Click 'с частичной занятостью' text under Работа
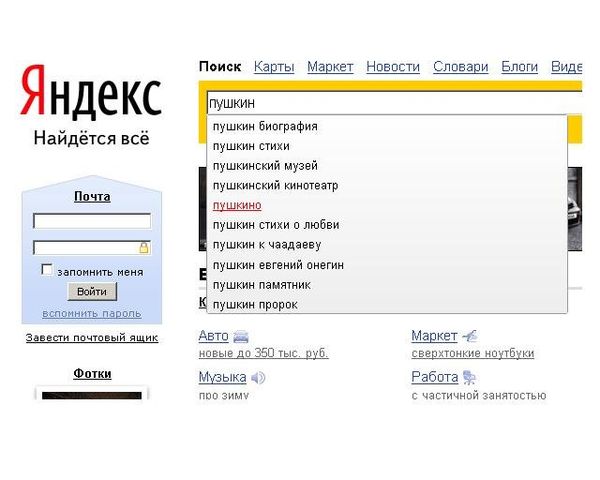This screenshot has height=480, width=600. coord(479,395)
